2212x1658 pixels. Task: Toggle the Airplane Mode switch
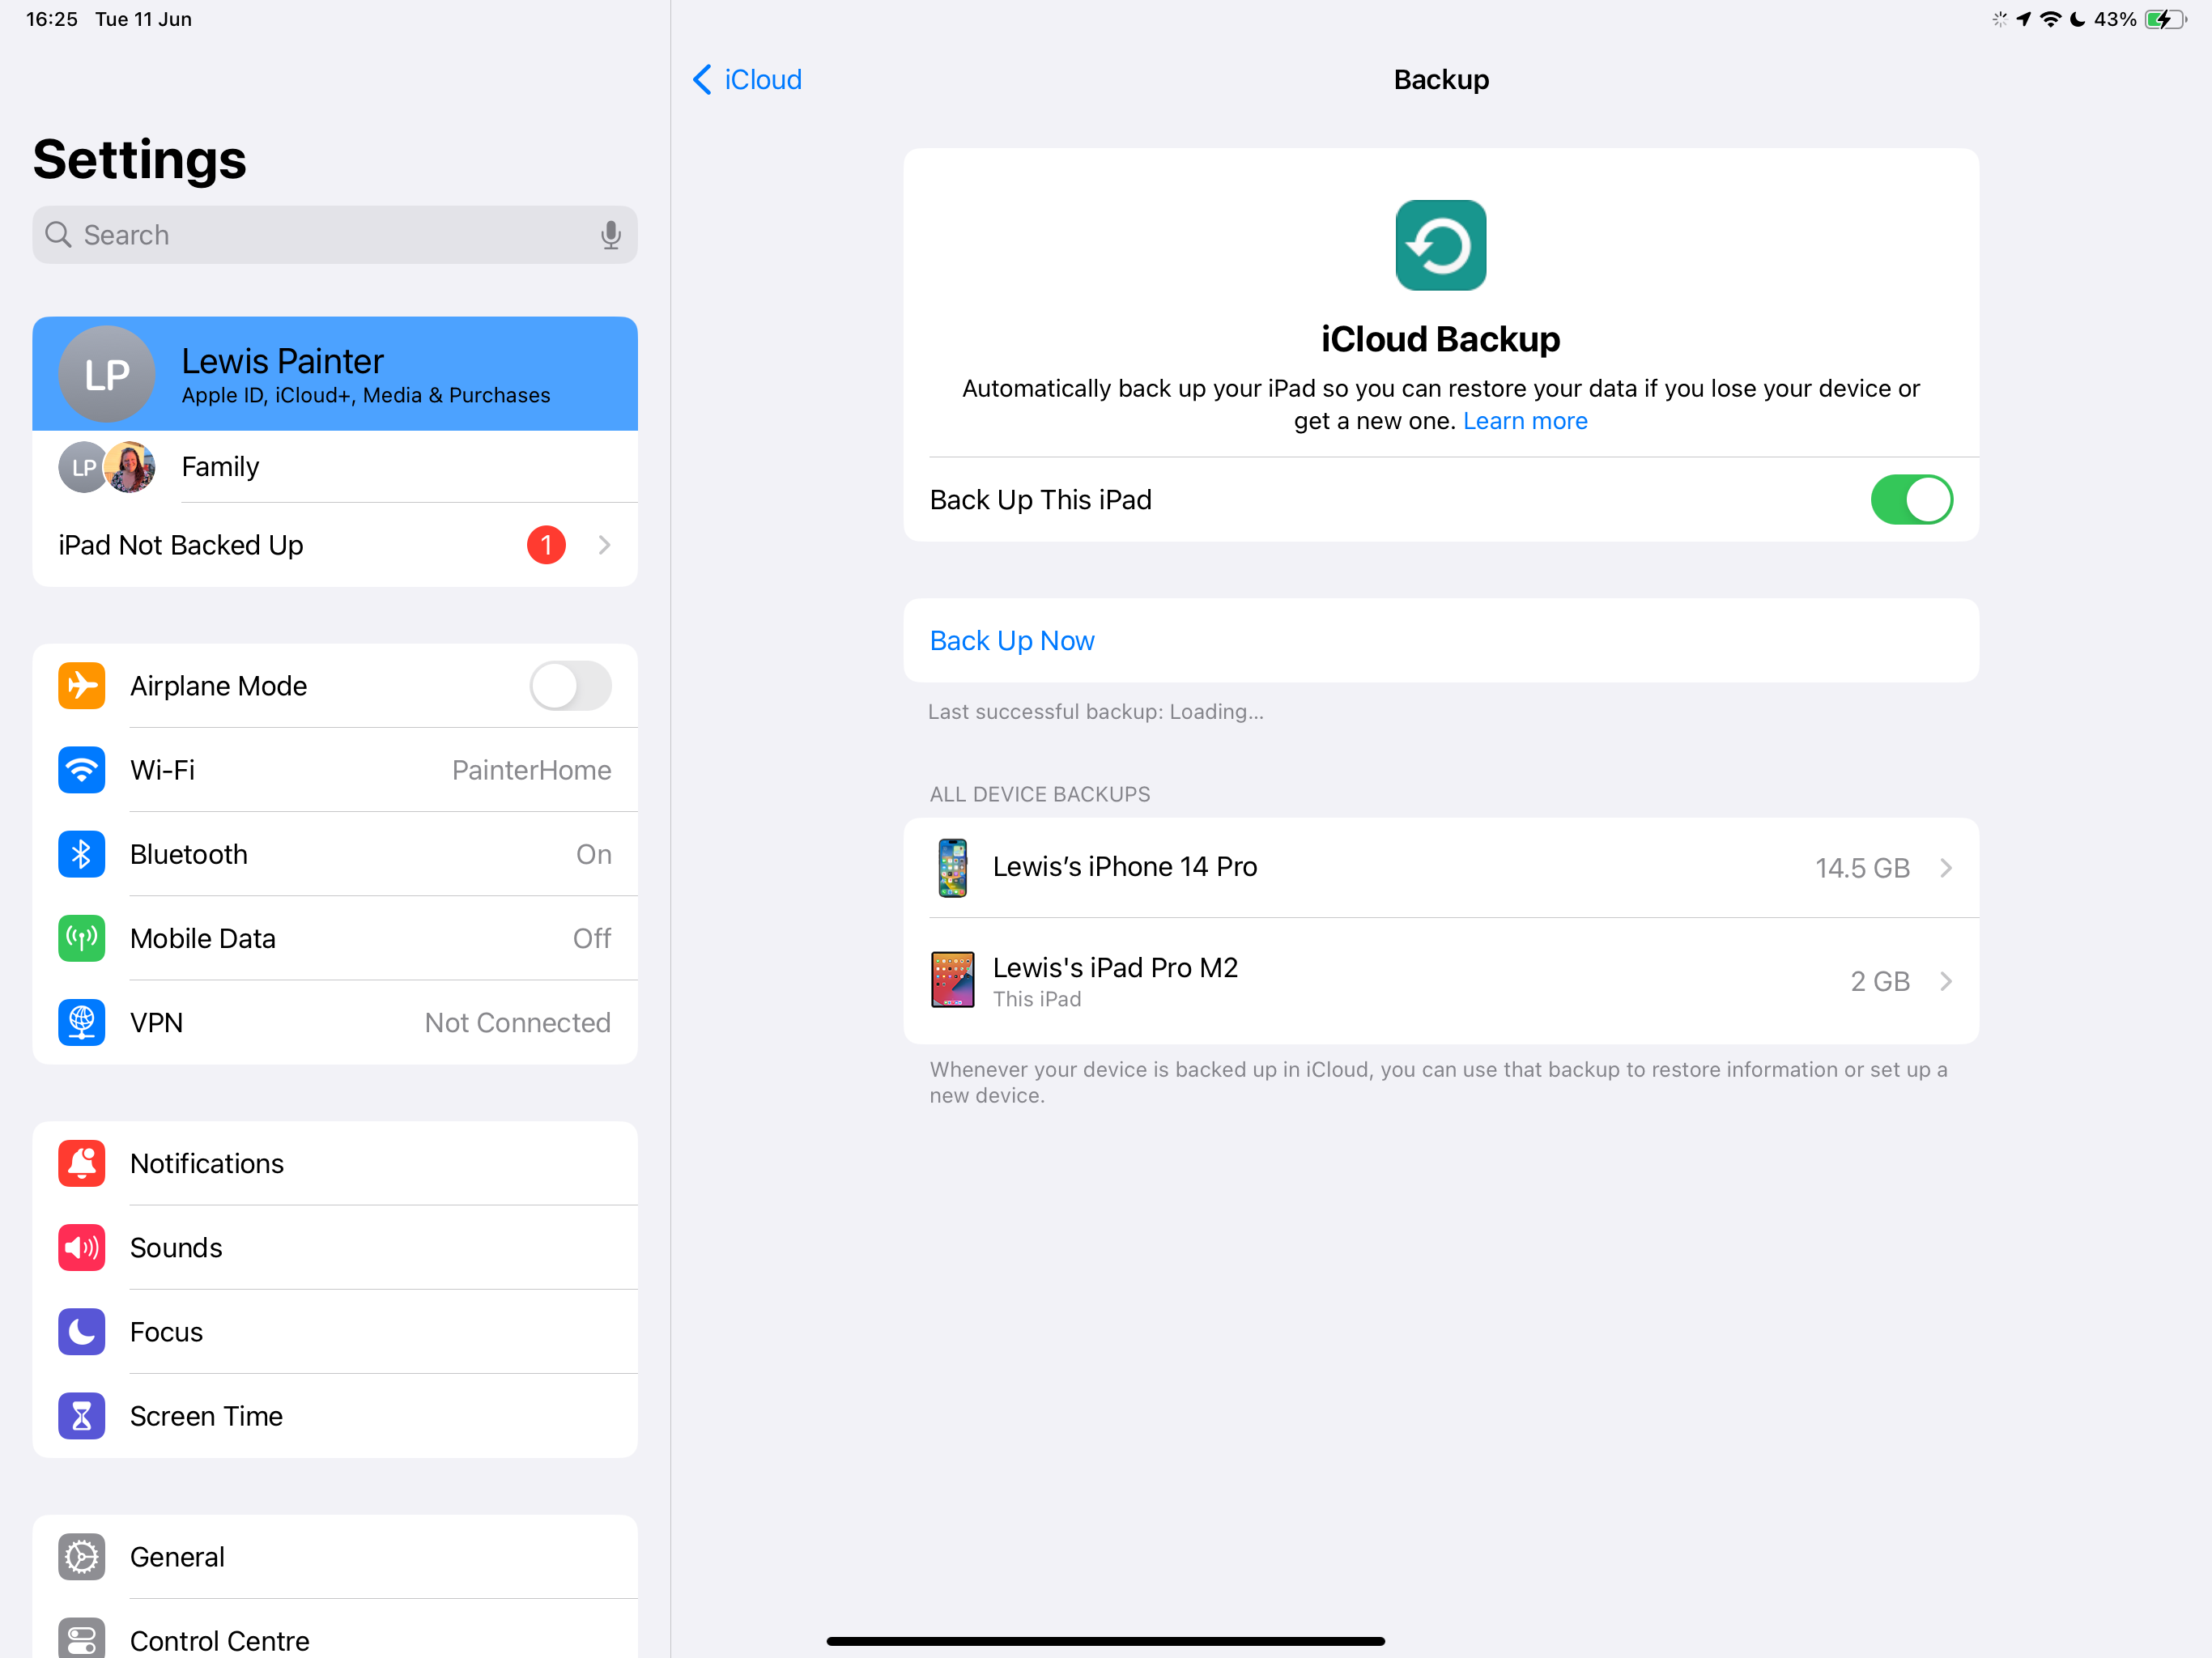[570, 686]
